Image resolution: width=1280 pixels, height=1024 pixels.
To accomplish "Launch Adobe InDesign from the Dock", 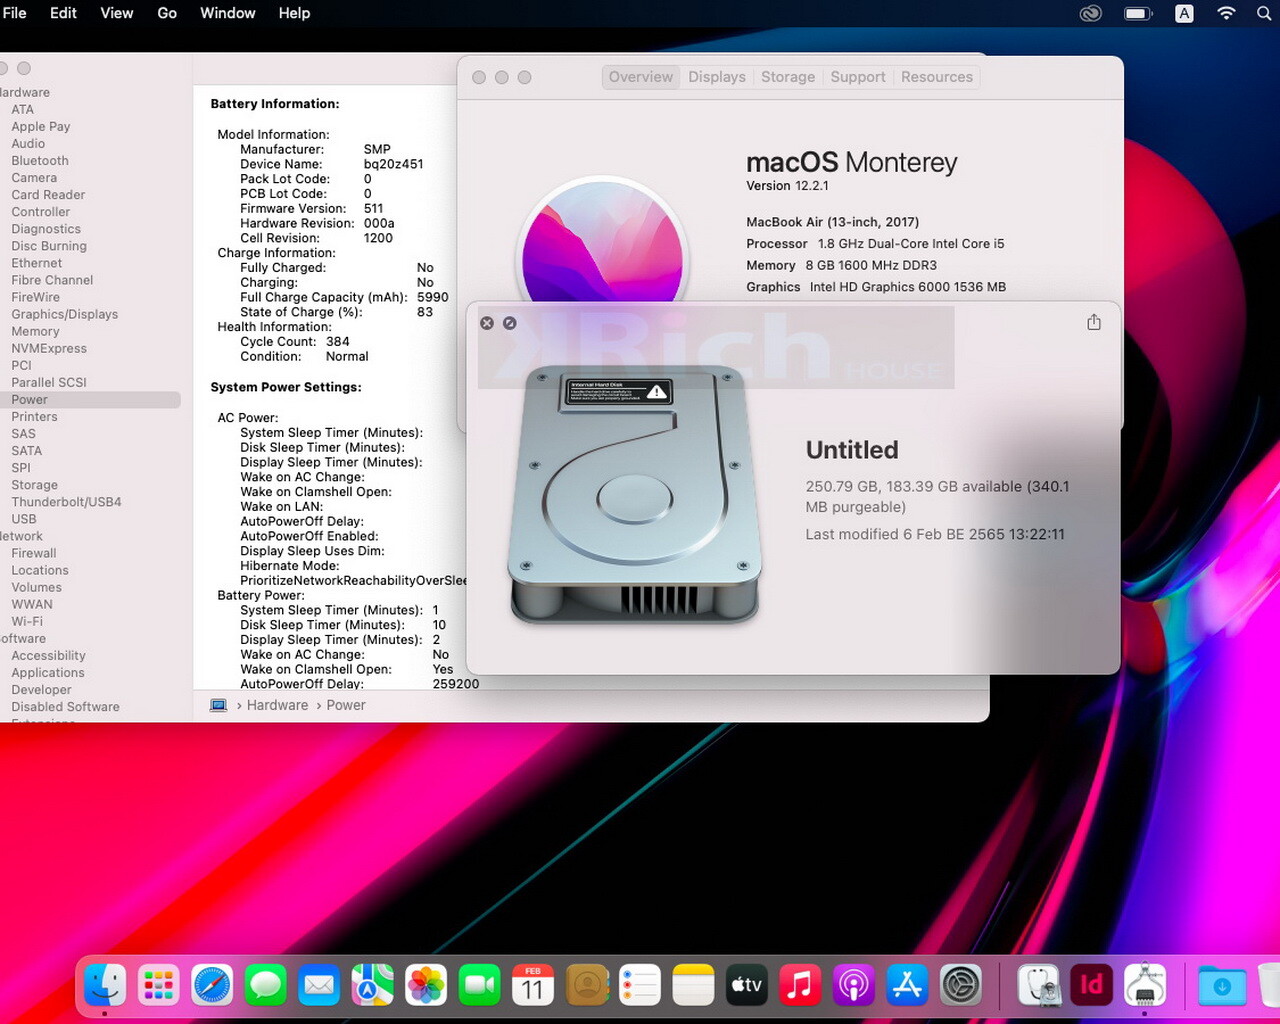I will tap(1092, 985).
